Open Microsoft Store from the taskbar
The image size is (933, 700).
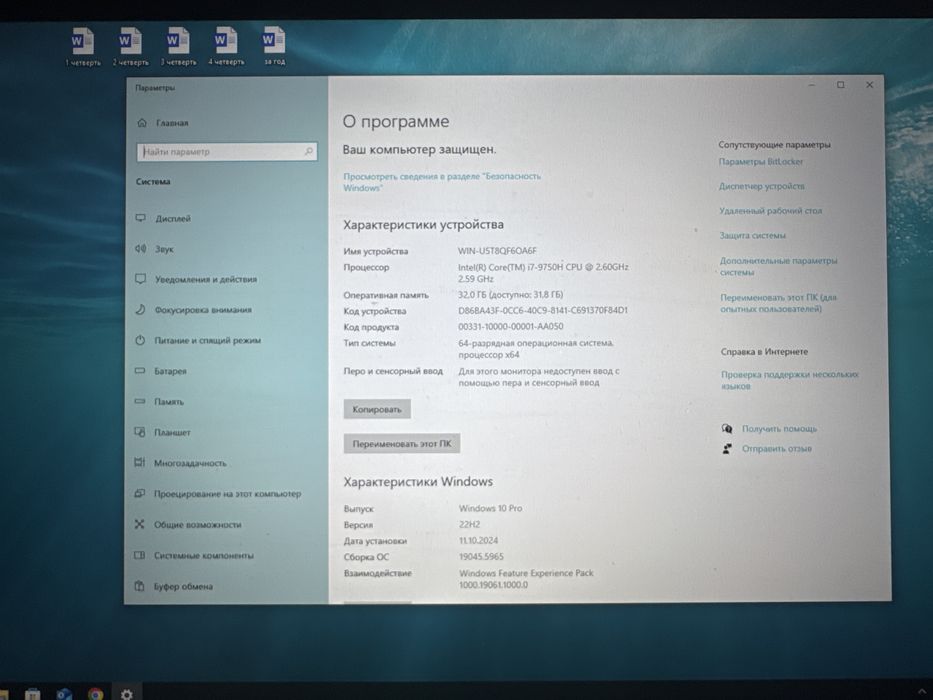(33, 694)
